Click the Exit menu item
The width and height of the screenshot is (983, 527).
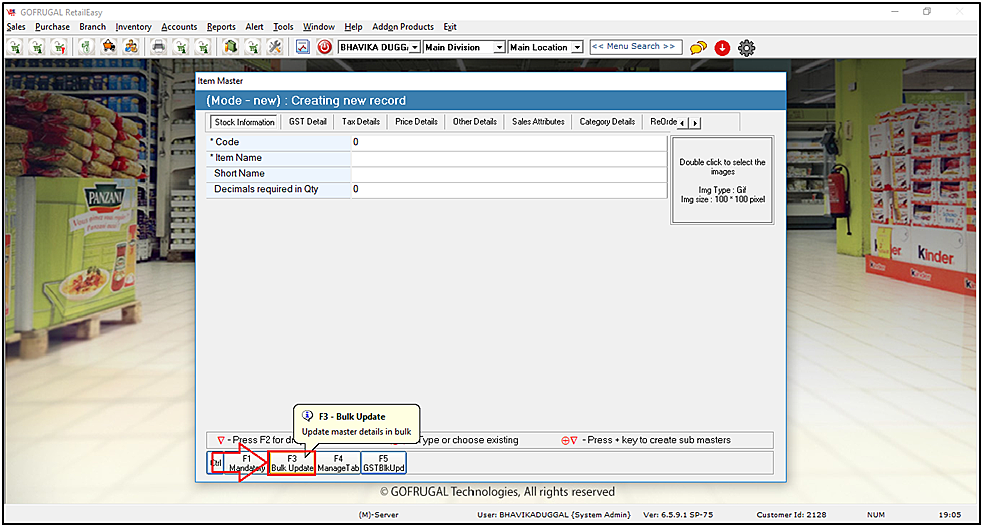point(450,27)
